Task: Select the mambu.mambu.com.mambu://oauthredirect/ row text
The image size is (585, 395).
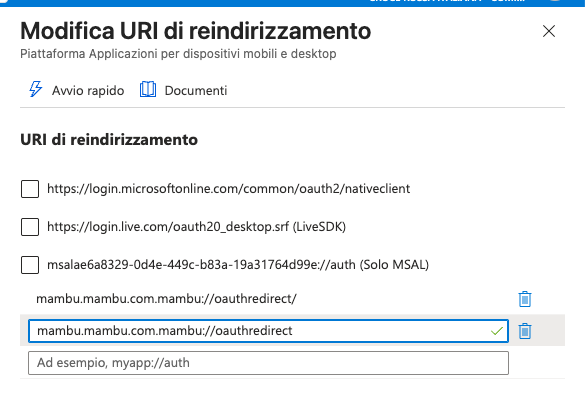Action: click(x=166, y=299)
